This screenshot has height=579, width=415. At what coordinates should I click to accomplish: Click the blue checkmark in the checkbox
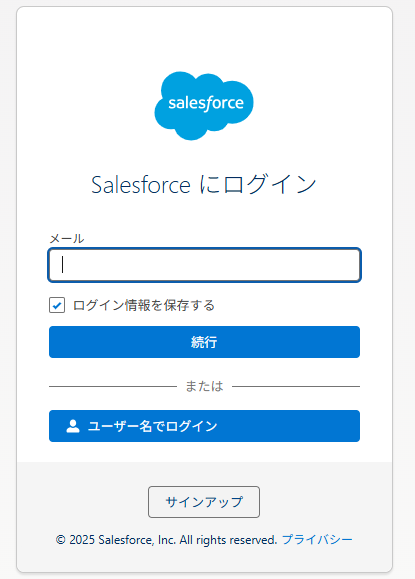point(57,306)
